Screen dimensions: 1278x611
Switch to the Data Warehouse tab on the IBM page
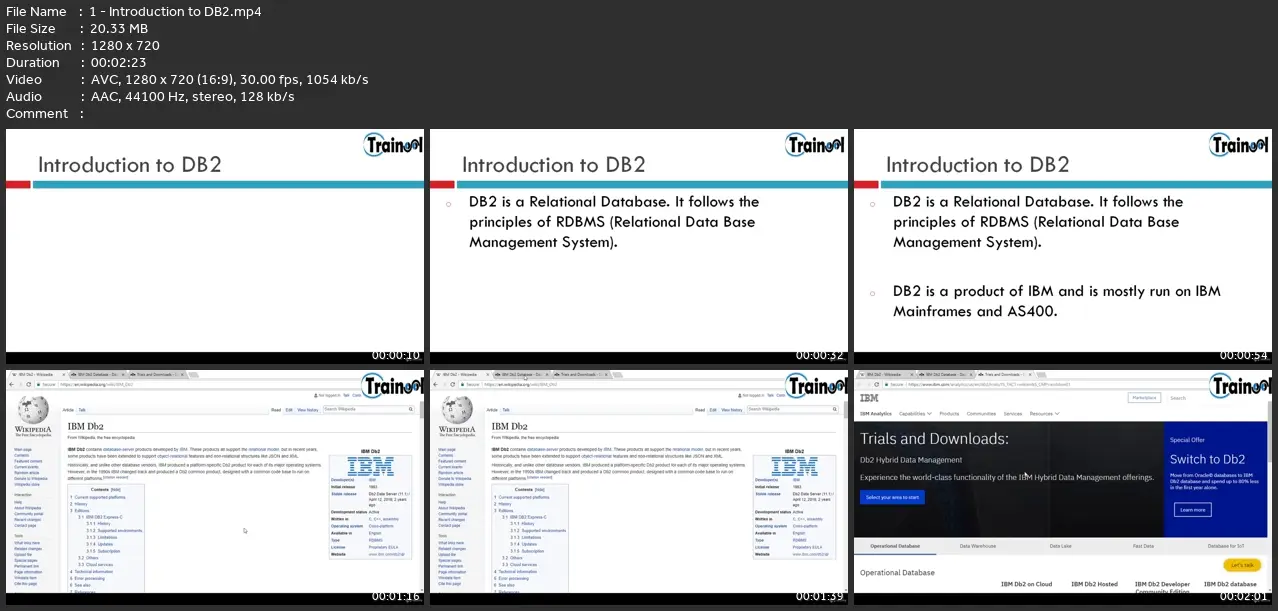tap(978, 546)
